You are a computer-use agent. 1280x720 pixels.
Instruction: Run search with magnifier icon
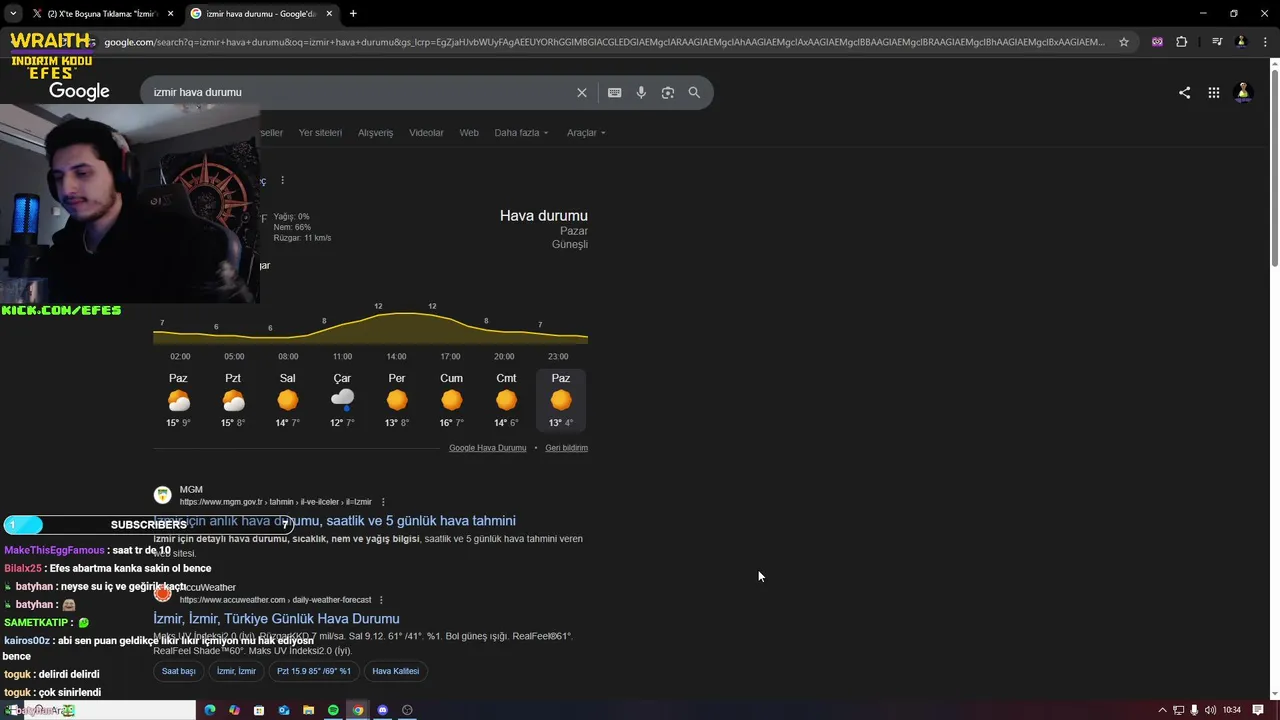click(694, 92)
